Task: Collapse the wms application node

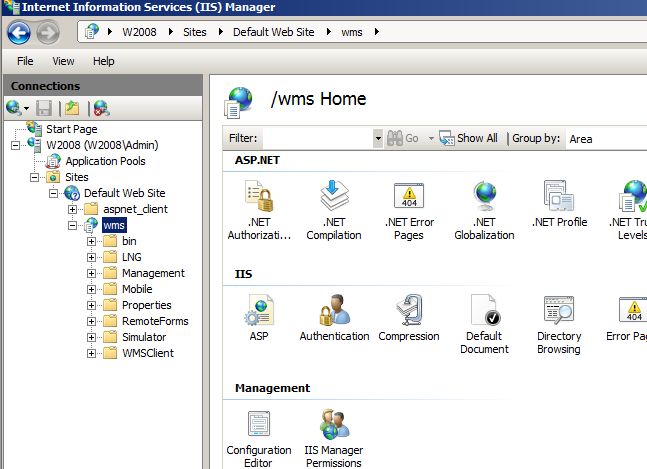Action: pos(72,225)
